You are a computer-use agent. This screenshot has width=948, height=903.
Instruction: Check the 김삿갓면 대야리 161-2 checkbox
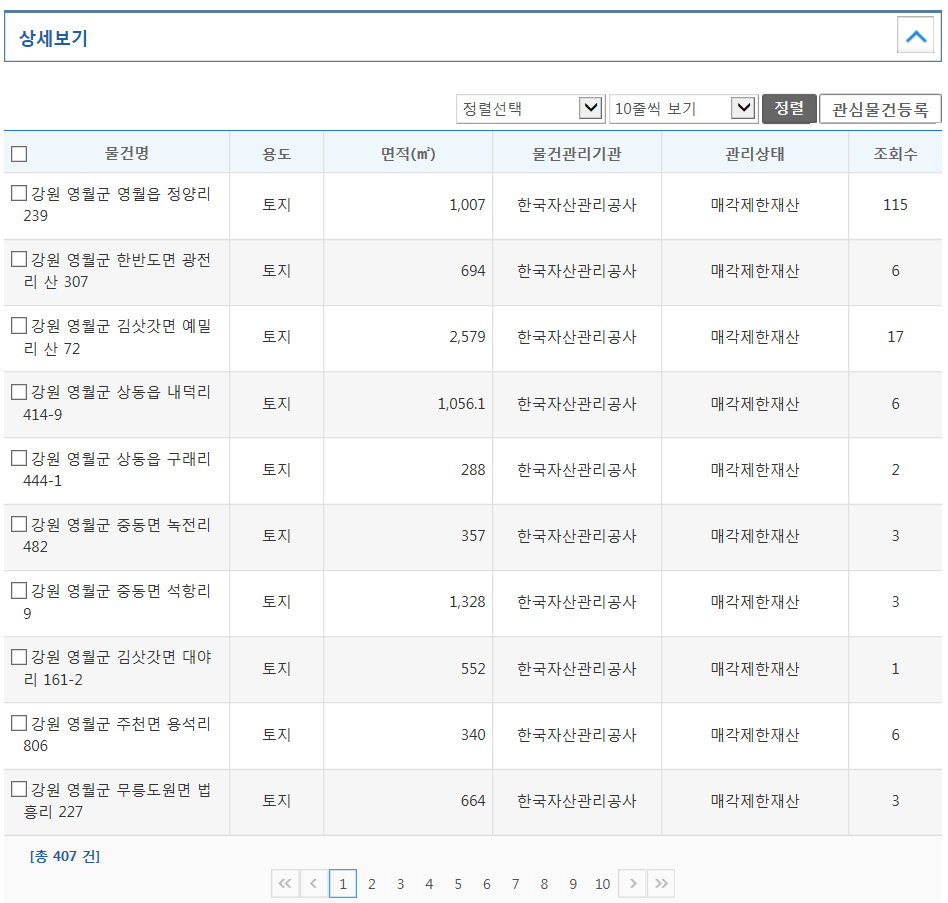point(19,656)
